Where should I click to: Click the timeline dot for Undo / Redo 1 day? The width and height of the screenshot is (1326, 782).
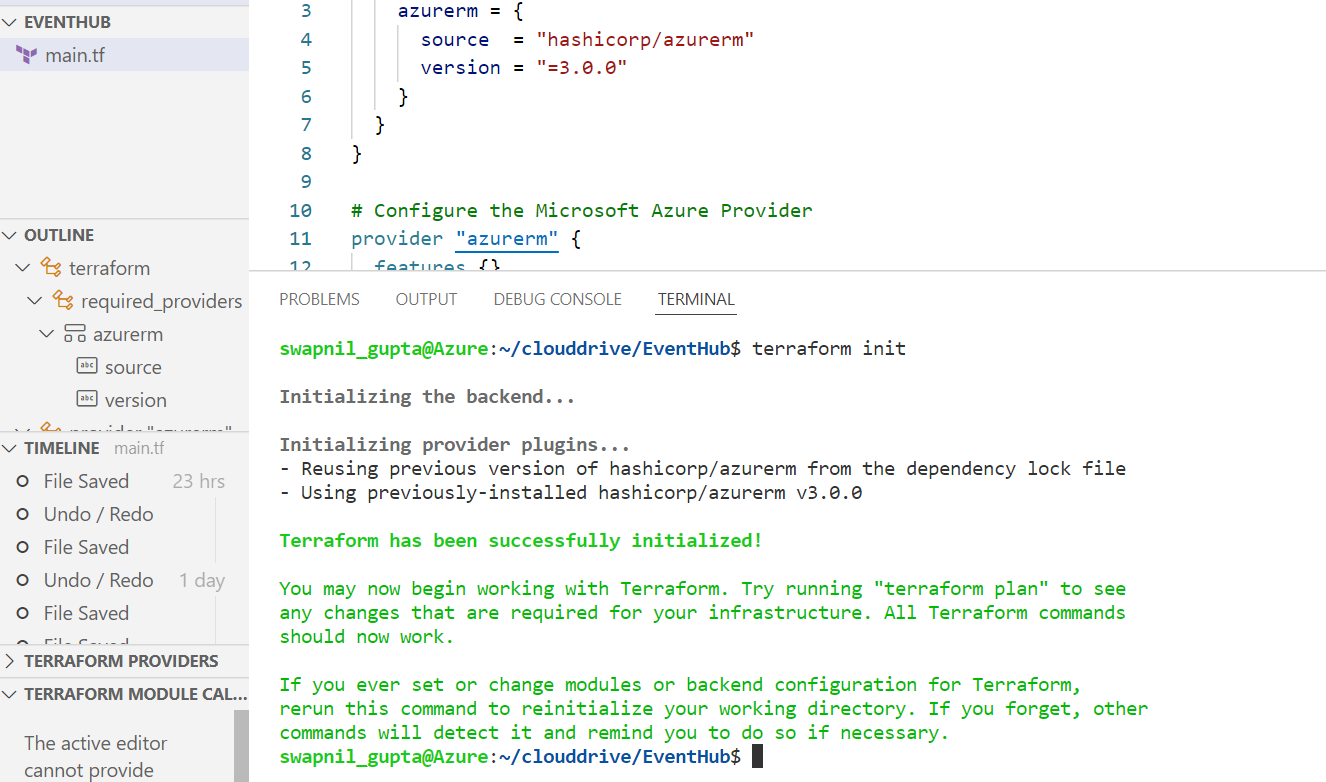22,580
